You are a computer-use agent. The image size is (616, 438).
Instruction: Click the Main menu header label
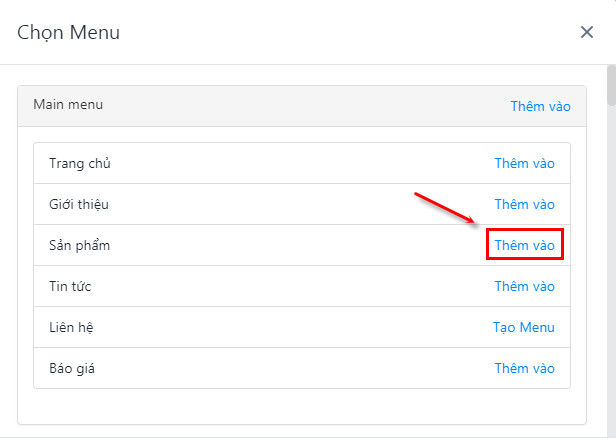(68, 104)
